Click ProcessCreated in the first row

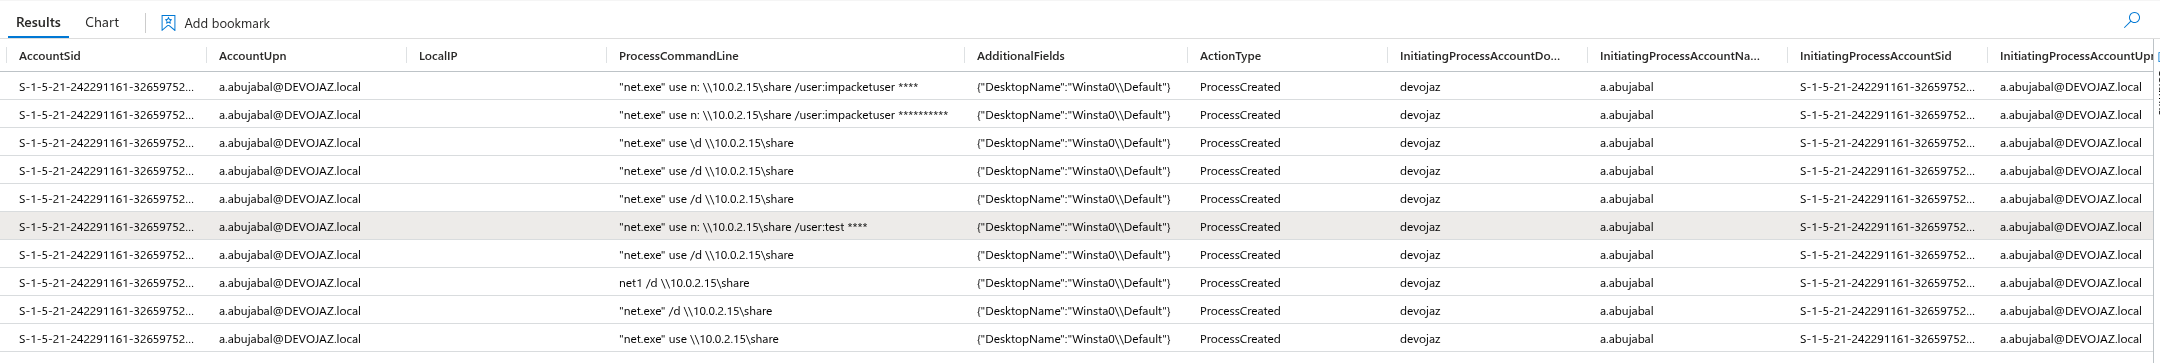tap(1240, 87)
